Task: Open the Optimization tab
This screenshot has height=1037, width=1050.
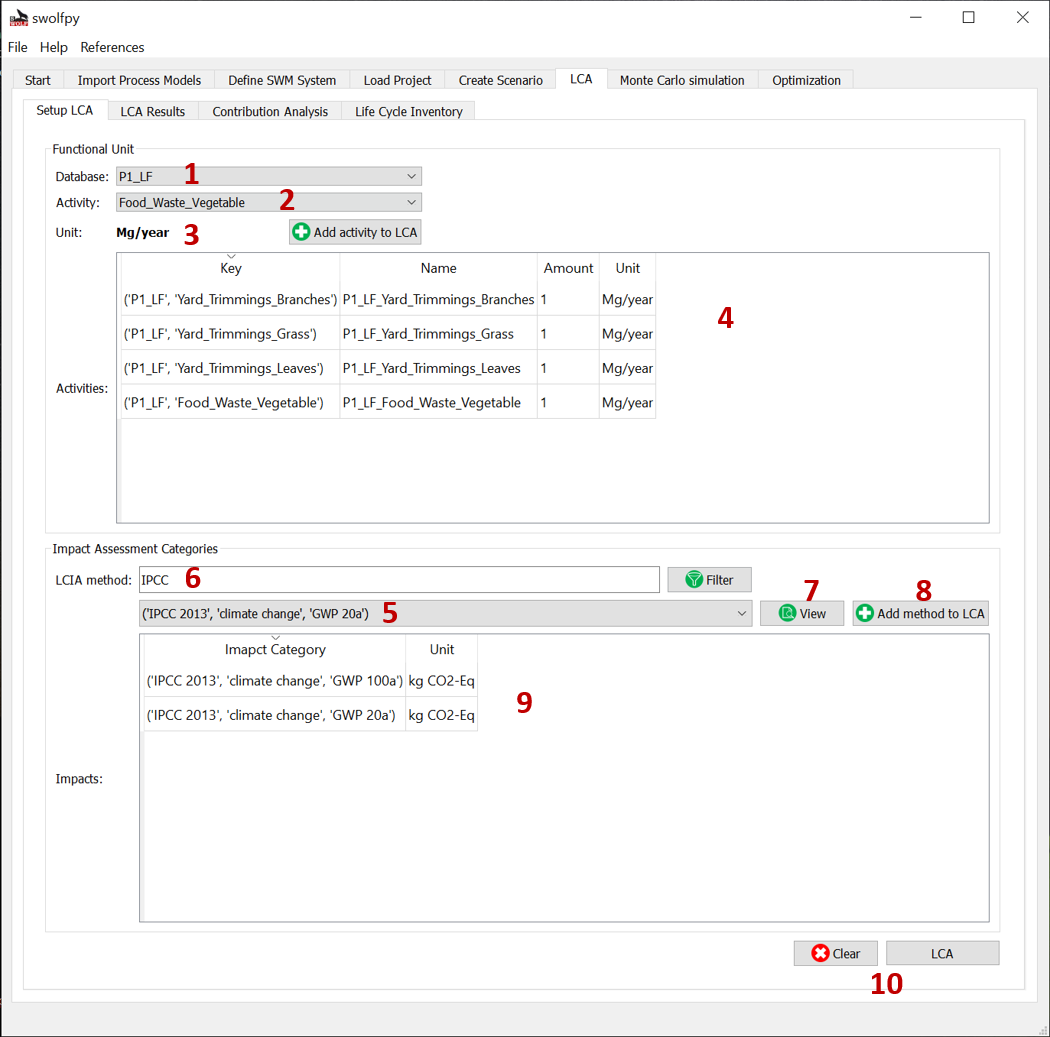Action: pos(806,80)
